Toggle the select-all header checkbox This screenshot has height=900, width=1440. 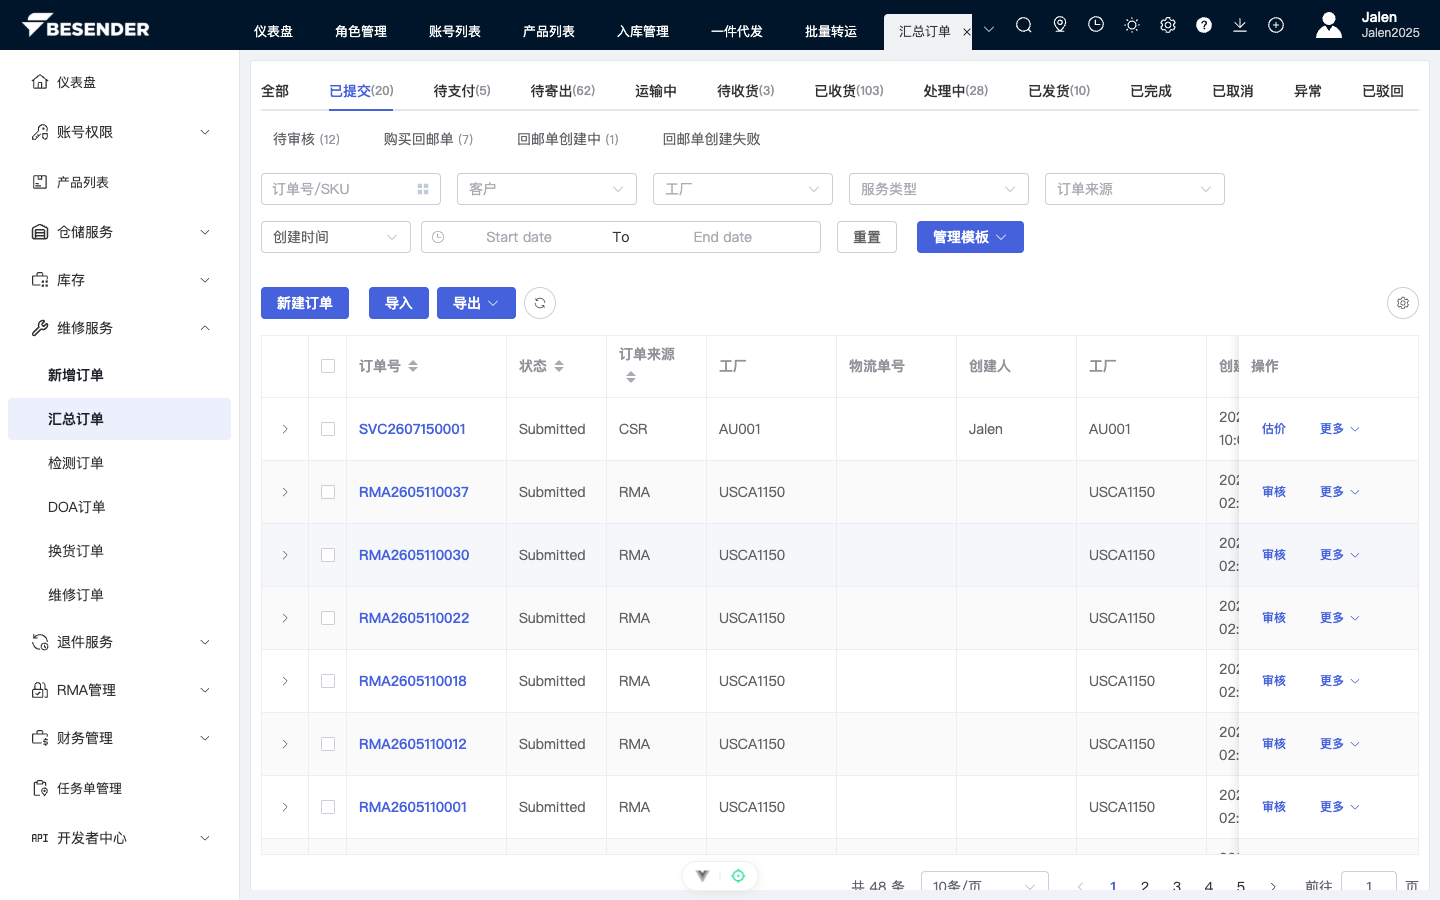tap(328, 366)
